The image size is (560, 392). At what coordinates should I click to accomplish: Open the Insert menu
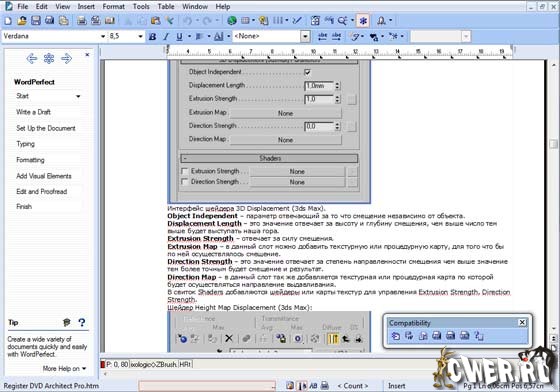(x=86, y=7)
